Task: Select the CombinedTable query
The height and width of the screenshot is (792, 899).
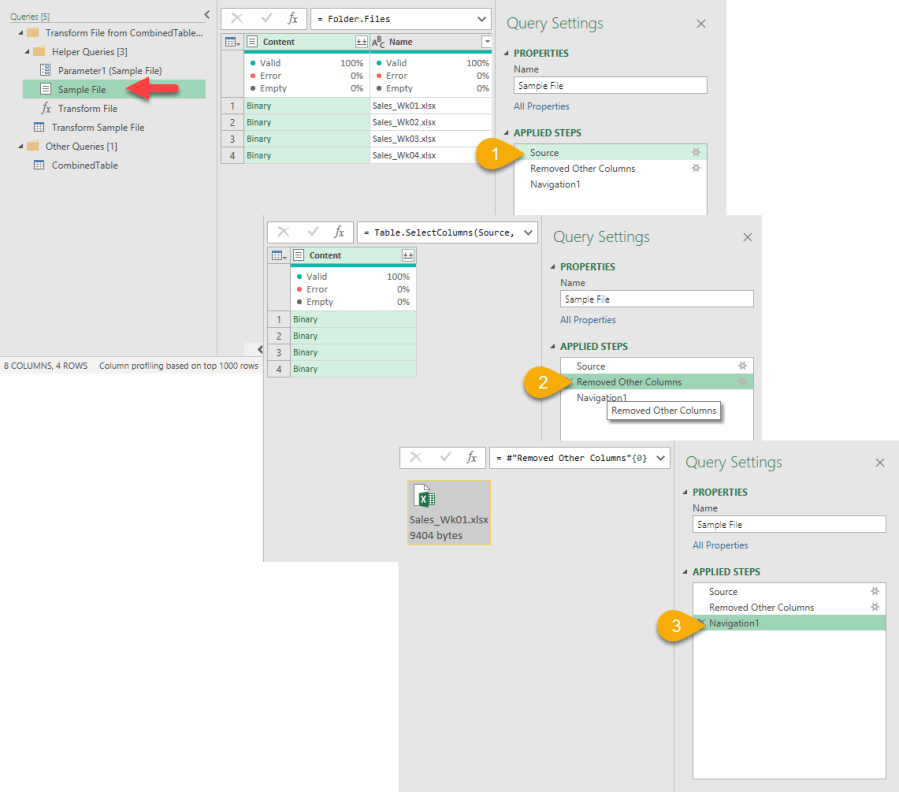Action: click(84, 165)
